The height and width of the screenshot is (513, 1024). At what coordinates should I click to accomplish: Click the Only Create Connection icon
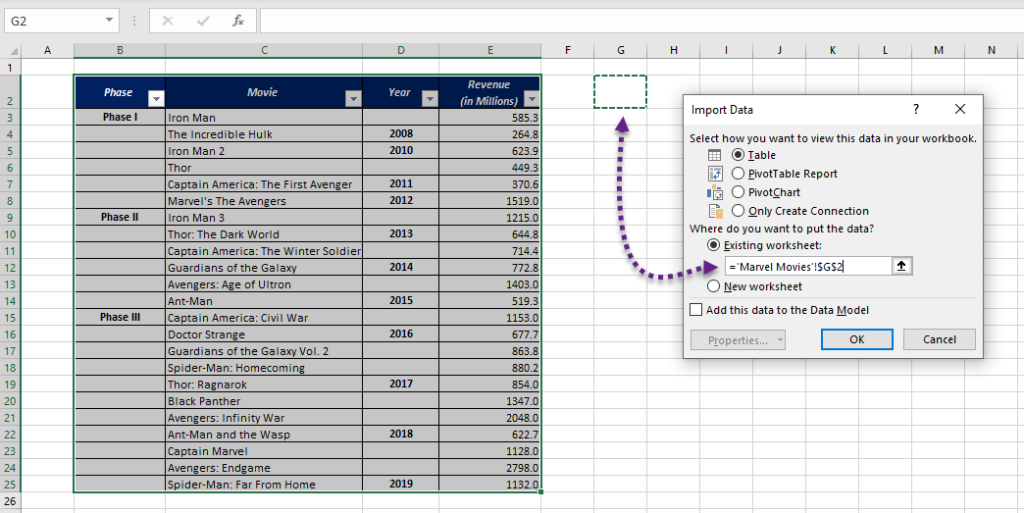pyautogui.click(x=715, y=211)
